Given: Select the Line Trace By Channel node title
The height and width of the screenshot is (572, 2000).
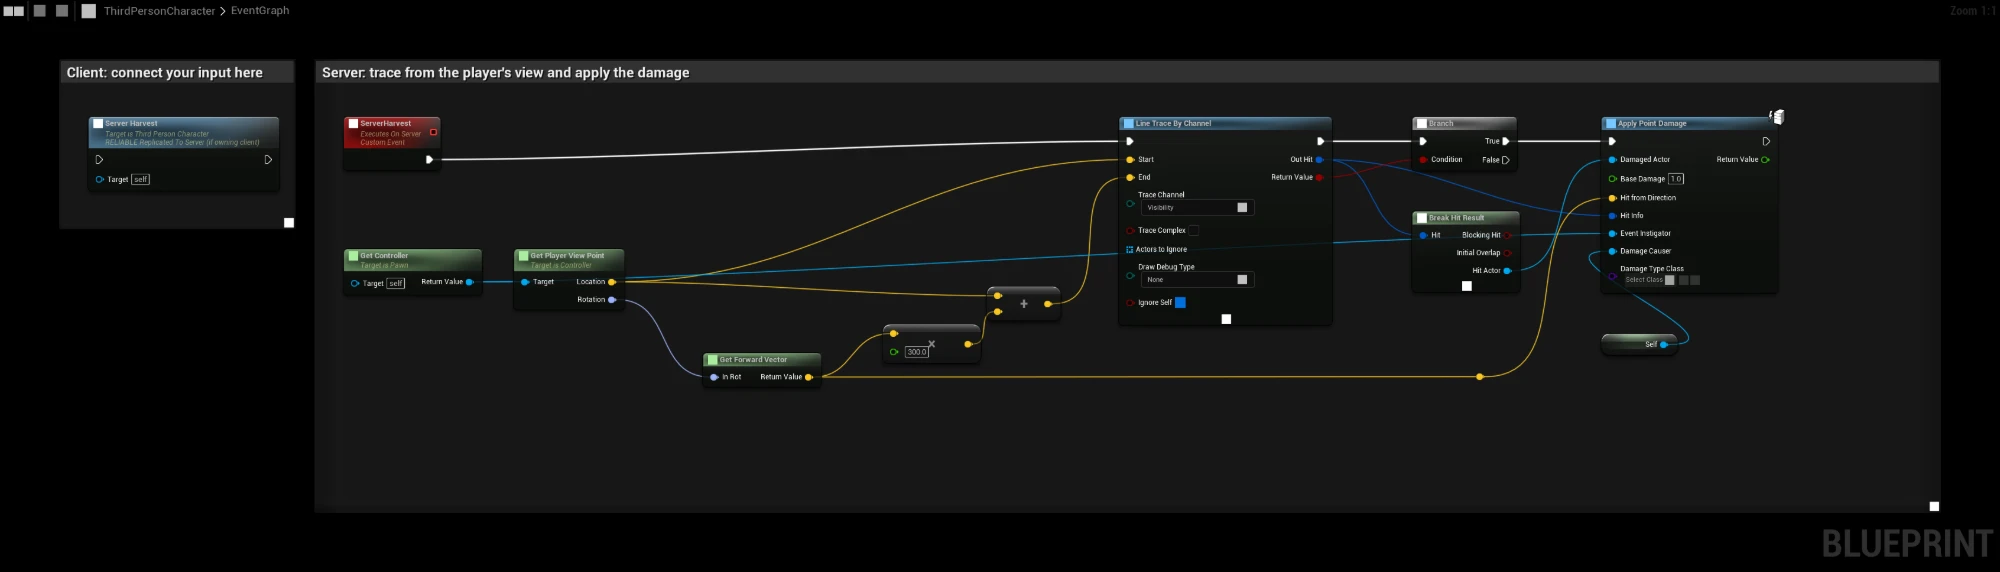Looking at the screenshot, I should click(x=1173, y=124).
